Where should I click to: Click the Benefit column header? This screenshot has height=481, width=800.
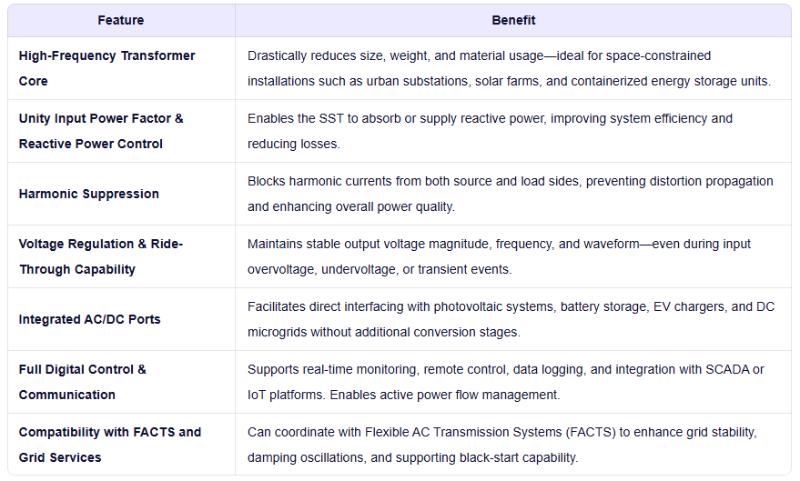coord(512,20)
